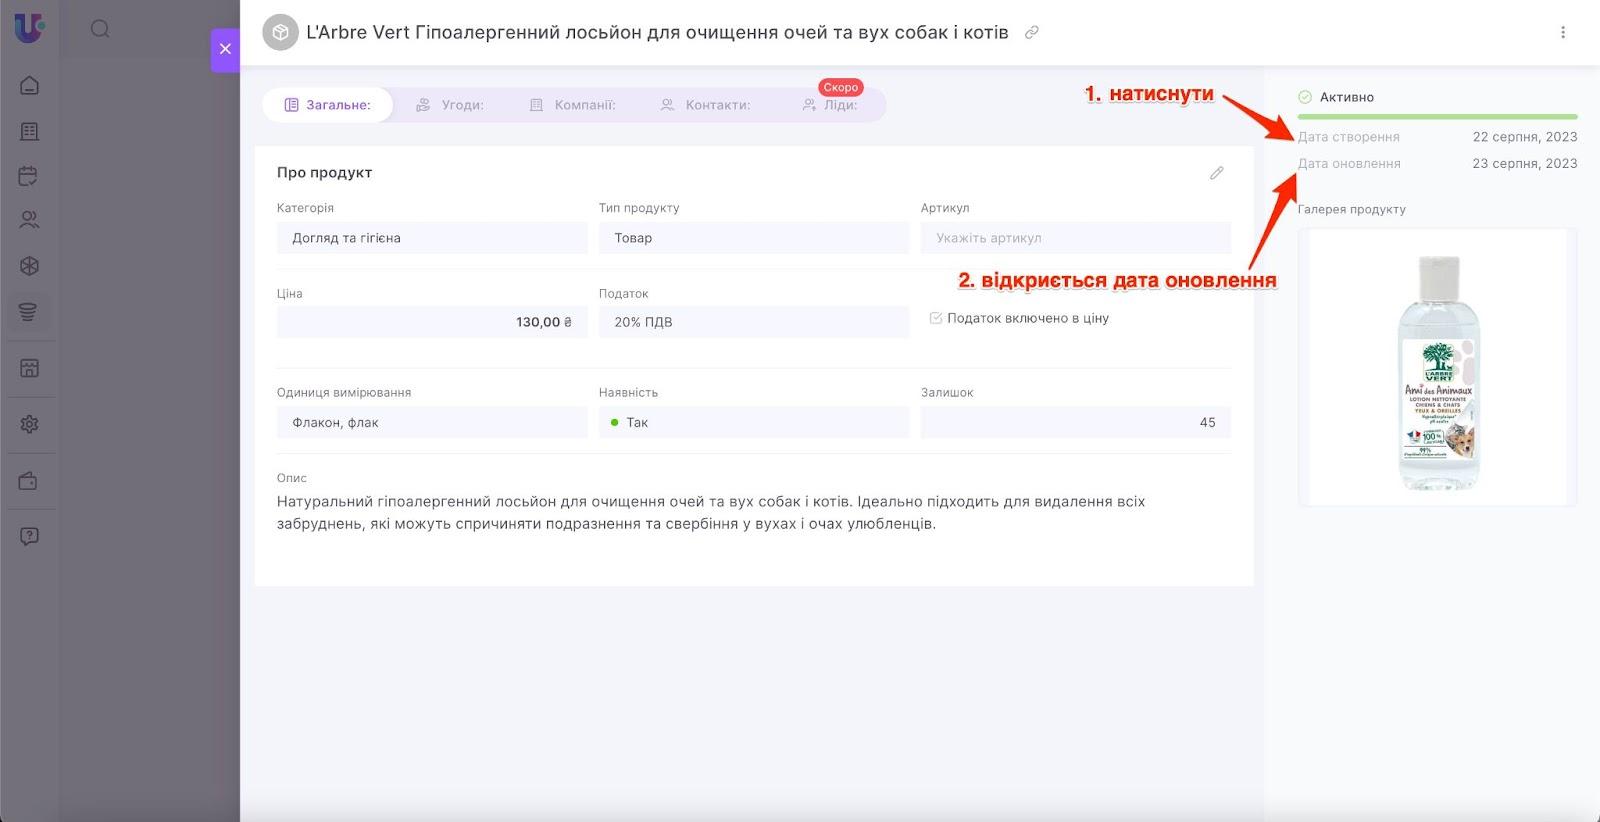The width and height of the screenshot is (1600, 822).
Task: Copy product link via chain icon
Action: coord(1032,32)
